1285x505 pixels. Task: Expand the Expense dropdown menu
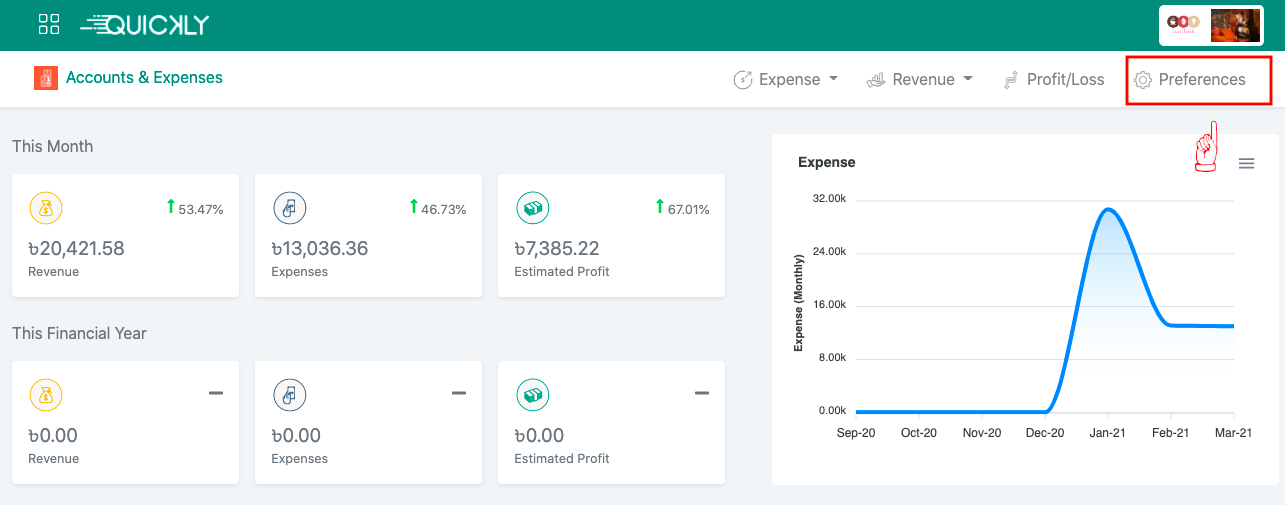tap(786, 80)
